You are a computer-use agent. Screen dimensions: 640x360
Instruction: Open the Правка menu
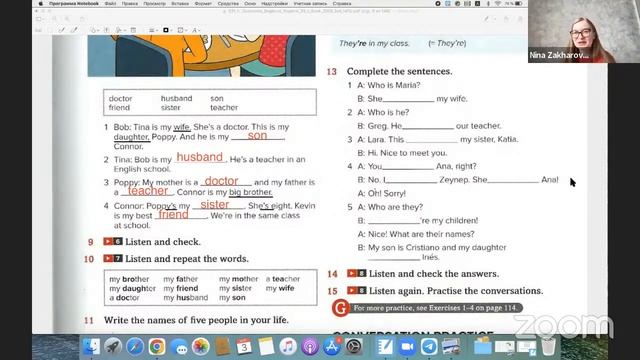coord(130,4)
